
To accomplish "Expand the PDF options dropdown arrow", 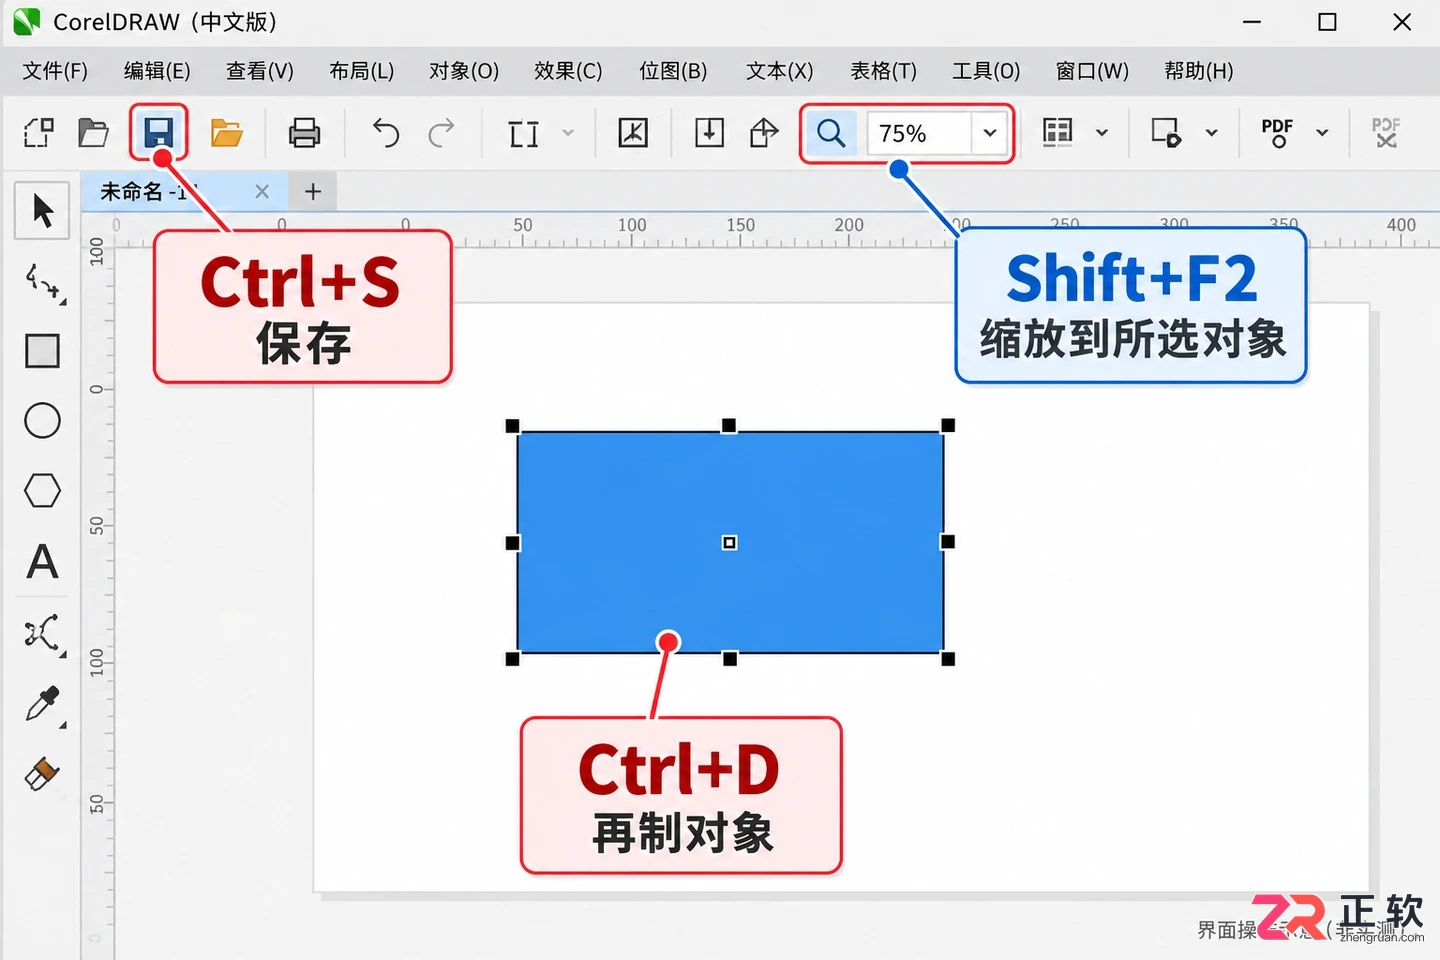I will tap(1322, 133).
